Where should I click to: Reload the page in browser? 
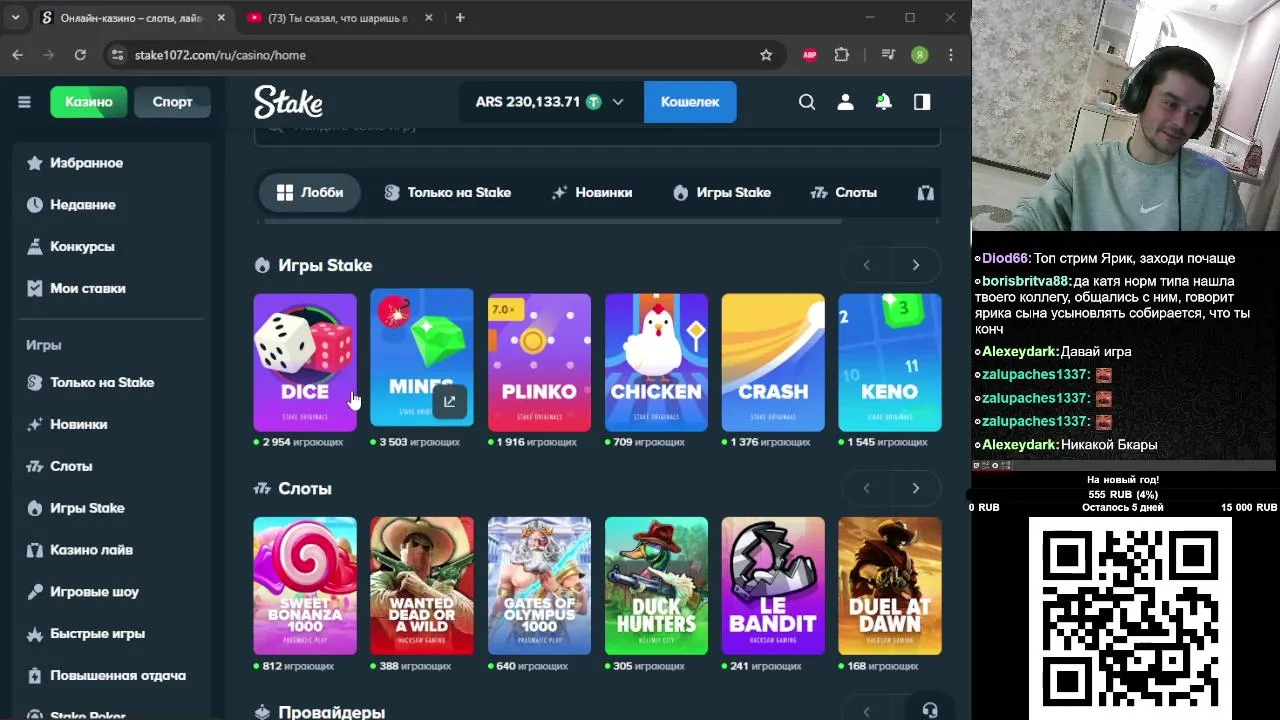[x=80, y=55]
